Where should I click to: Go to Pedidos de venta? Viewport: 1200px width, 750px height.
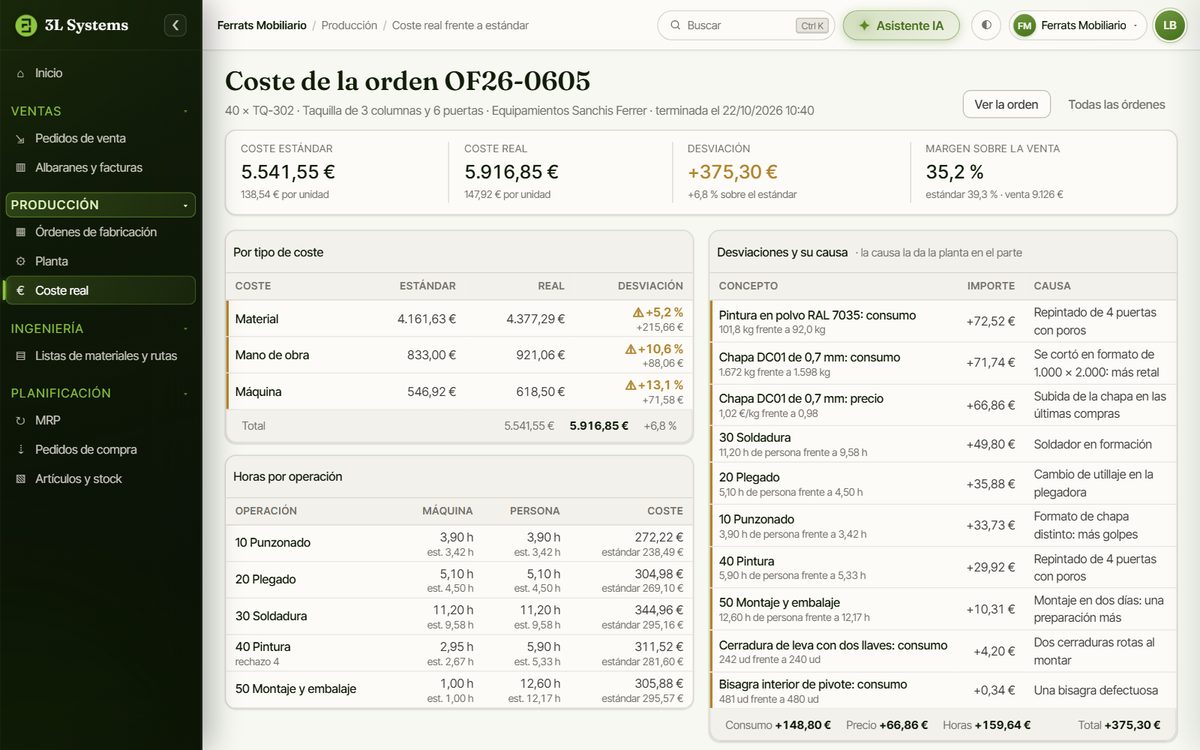(x=100, y=138)
